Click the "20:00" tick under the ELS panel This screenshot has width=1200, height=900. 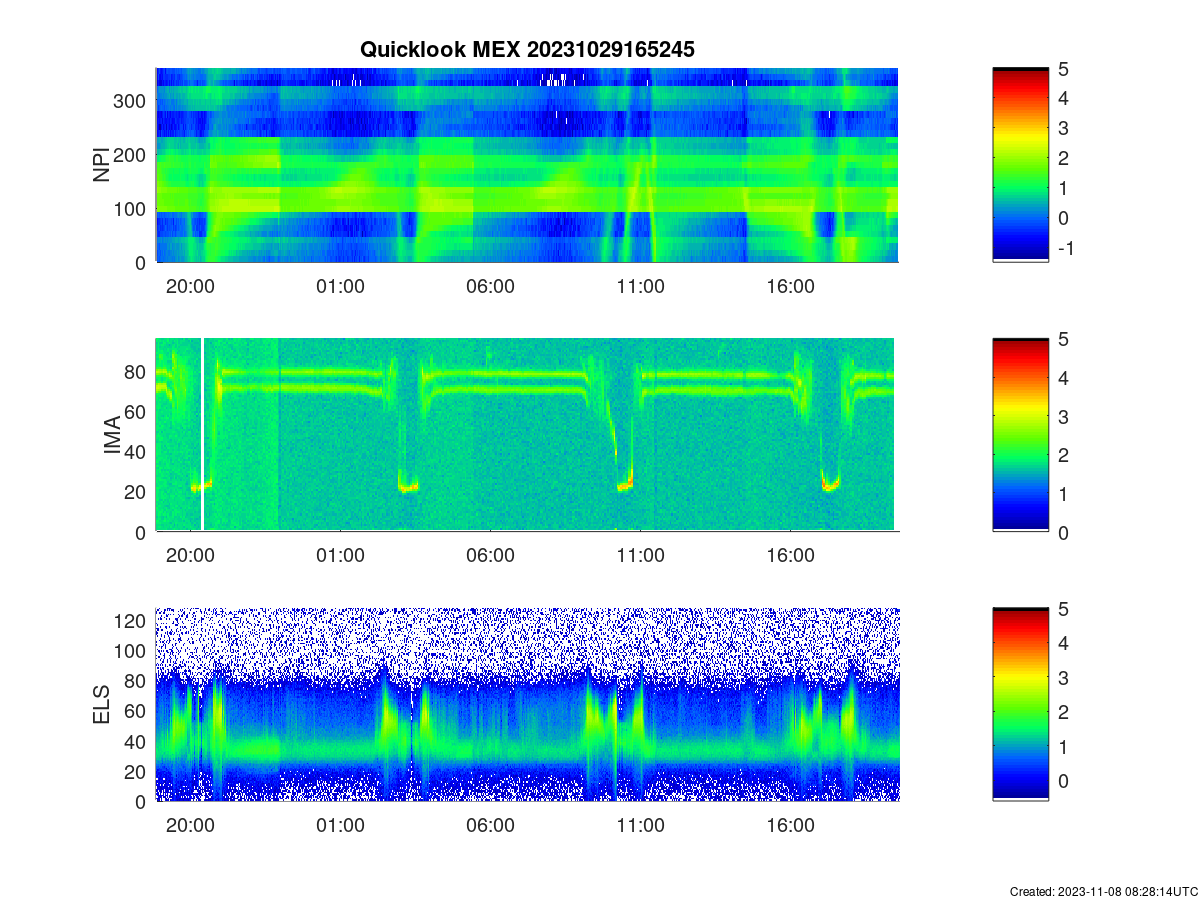coord(190,826)
